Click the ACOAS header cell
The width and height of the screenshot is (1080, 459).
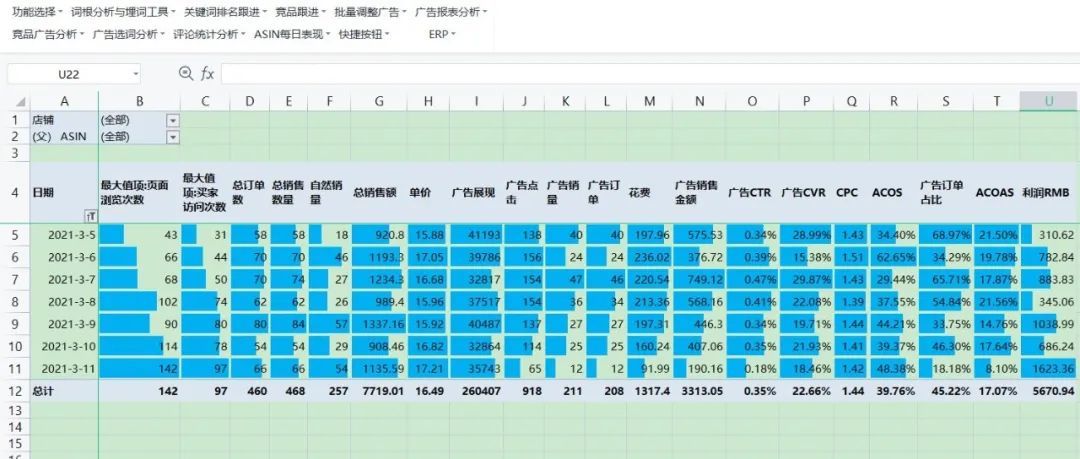click(x=997, y=193)
